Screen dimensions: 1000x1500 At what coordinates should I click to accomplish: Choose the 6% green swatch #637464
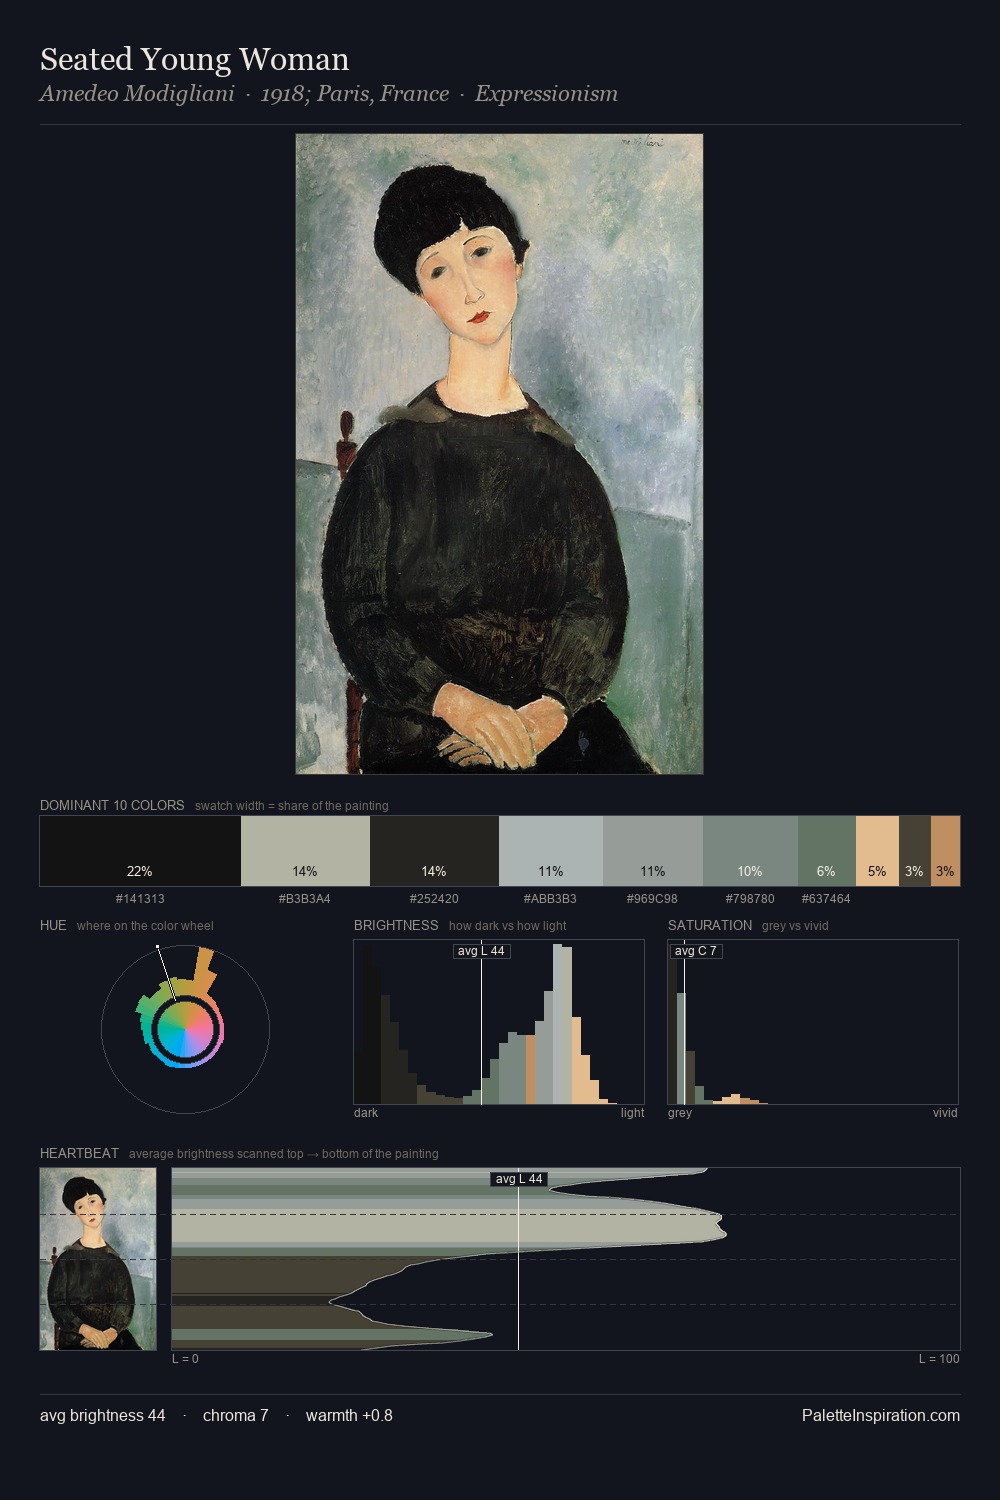(826, 851)
